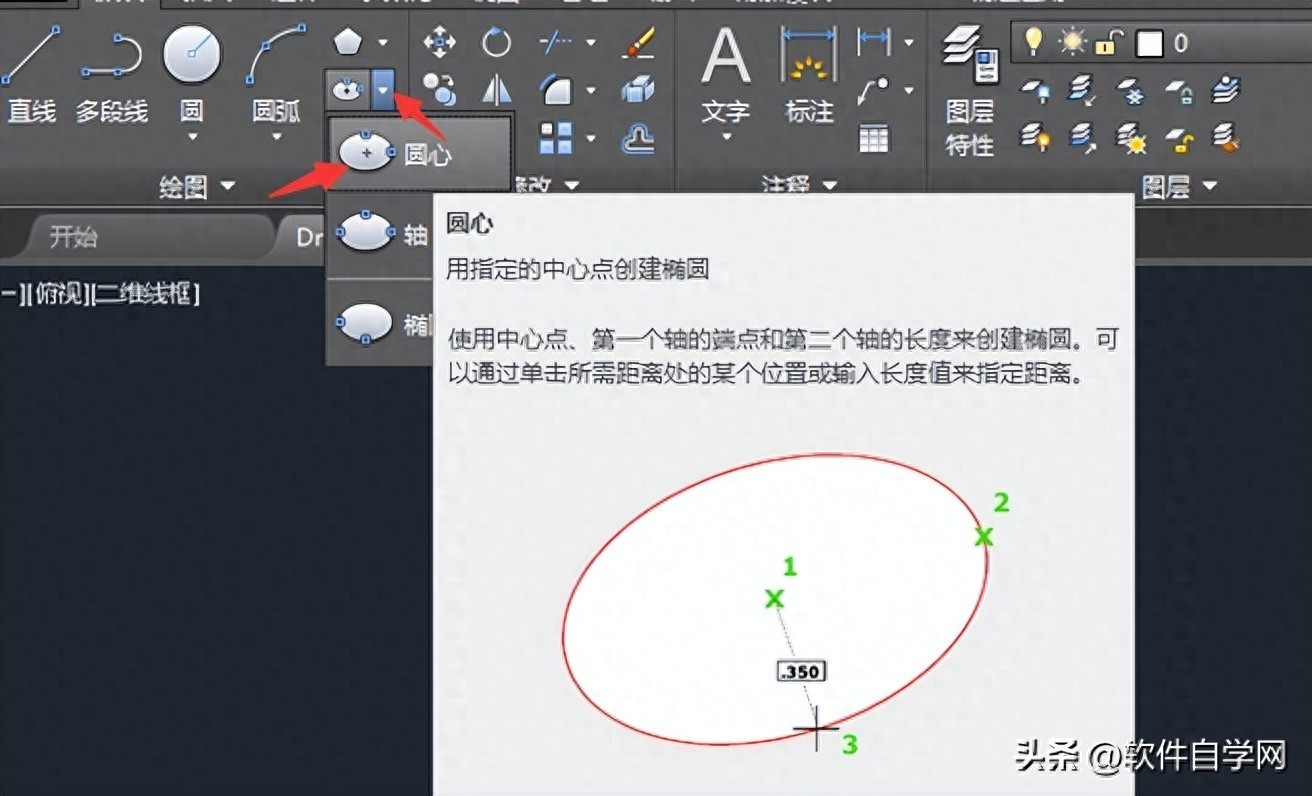
Task: Switch to the 开始 tab
Action: click(75, 237)
